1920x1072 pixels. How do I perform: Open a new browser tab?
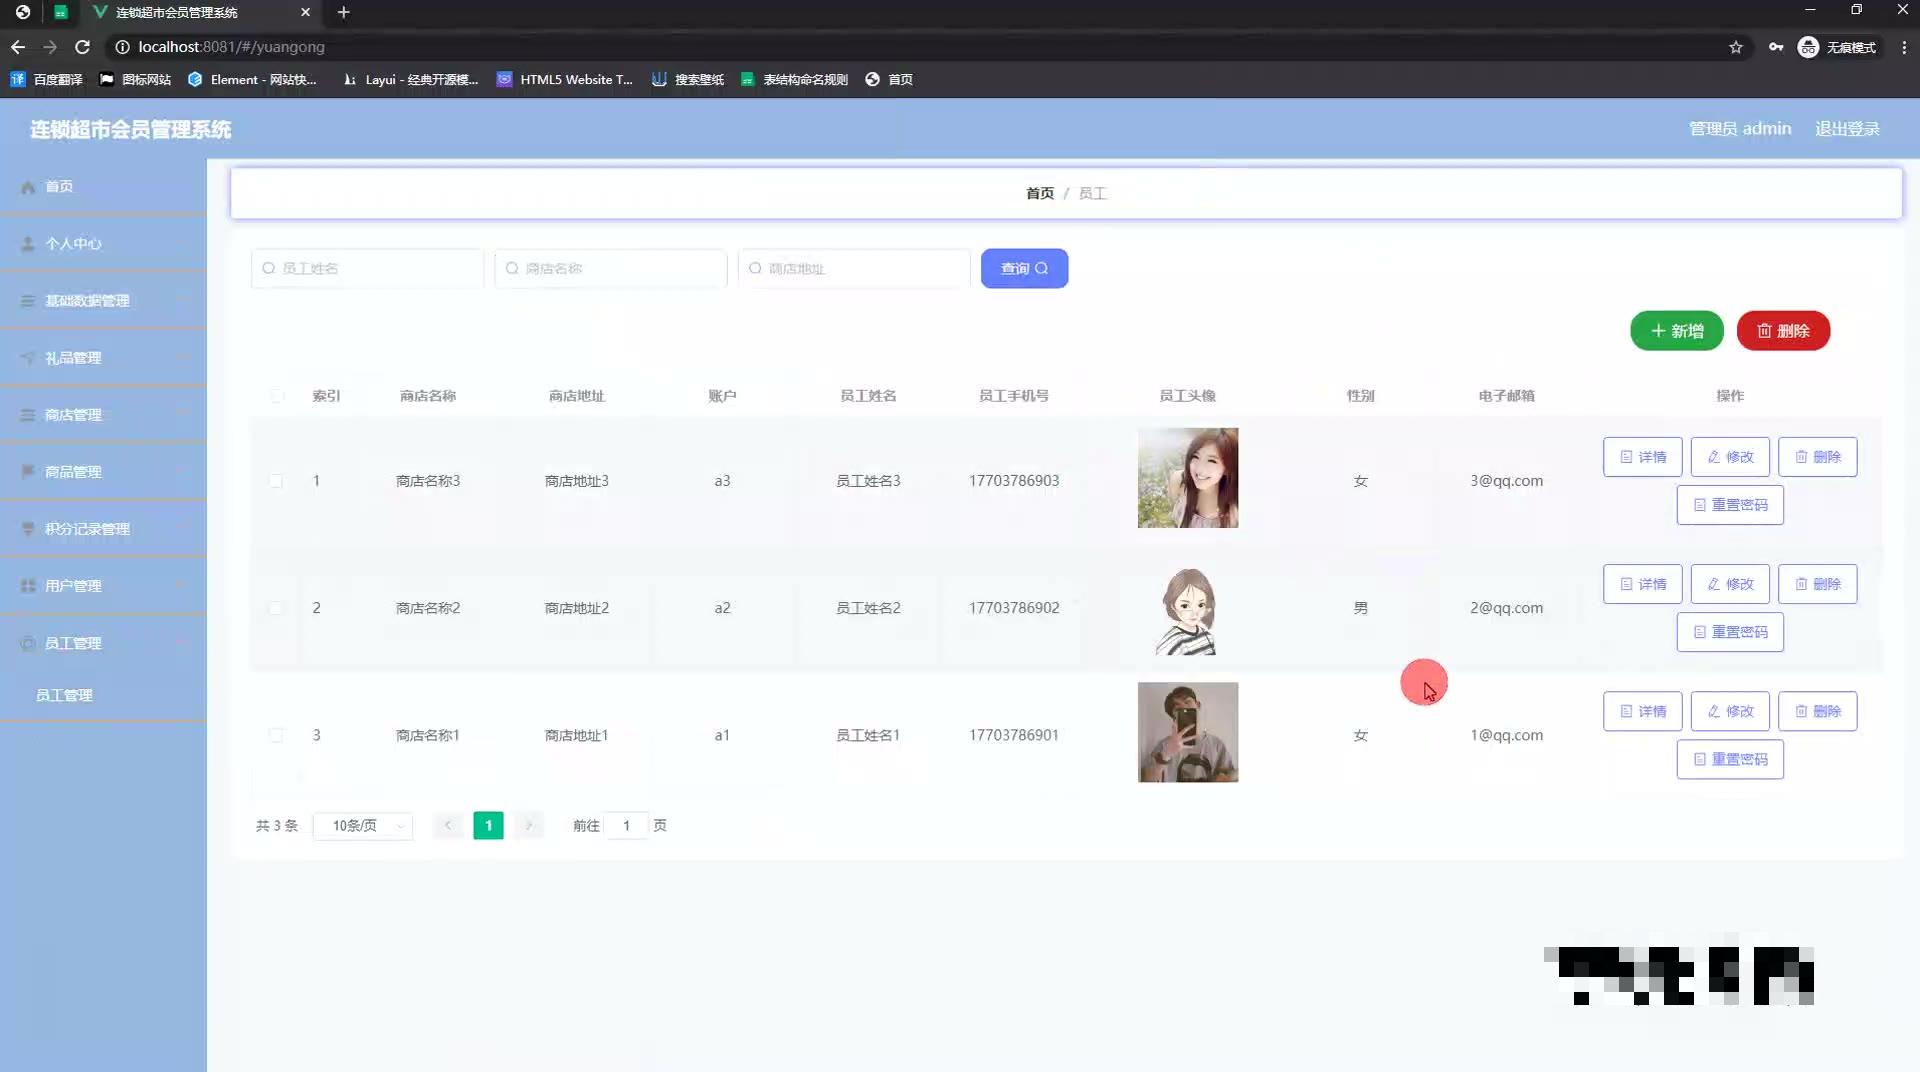(343, 12)
